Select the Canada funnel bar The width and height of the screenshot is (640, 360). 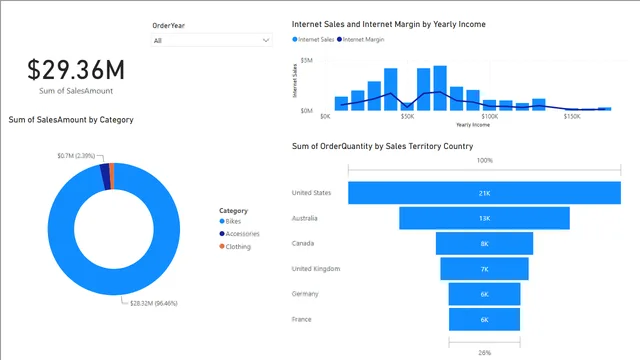coord(484,244)
